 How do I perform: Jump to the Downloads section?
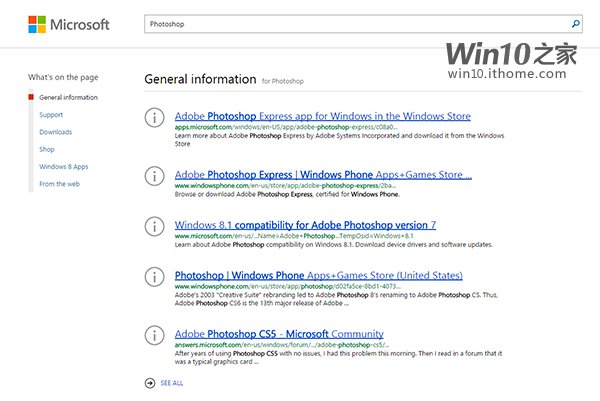coord(55,132)
